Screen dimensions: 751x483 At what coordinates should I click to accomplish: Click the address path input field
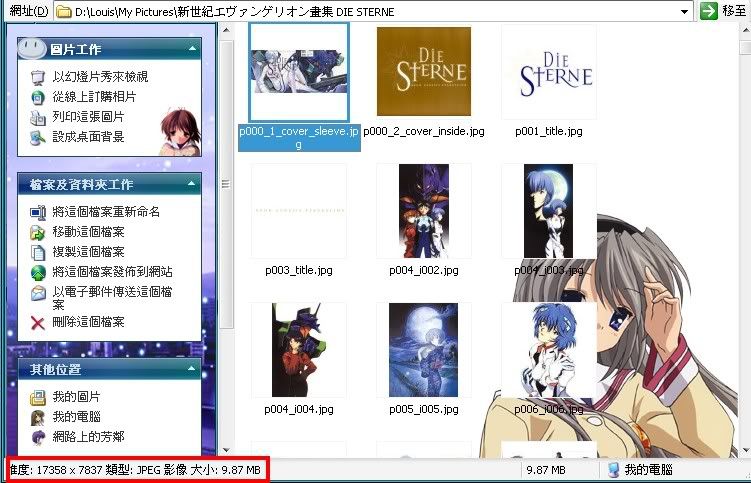[x=374, y=12]
